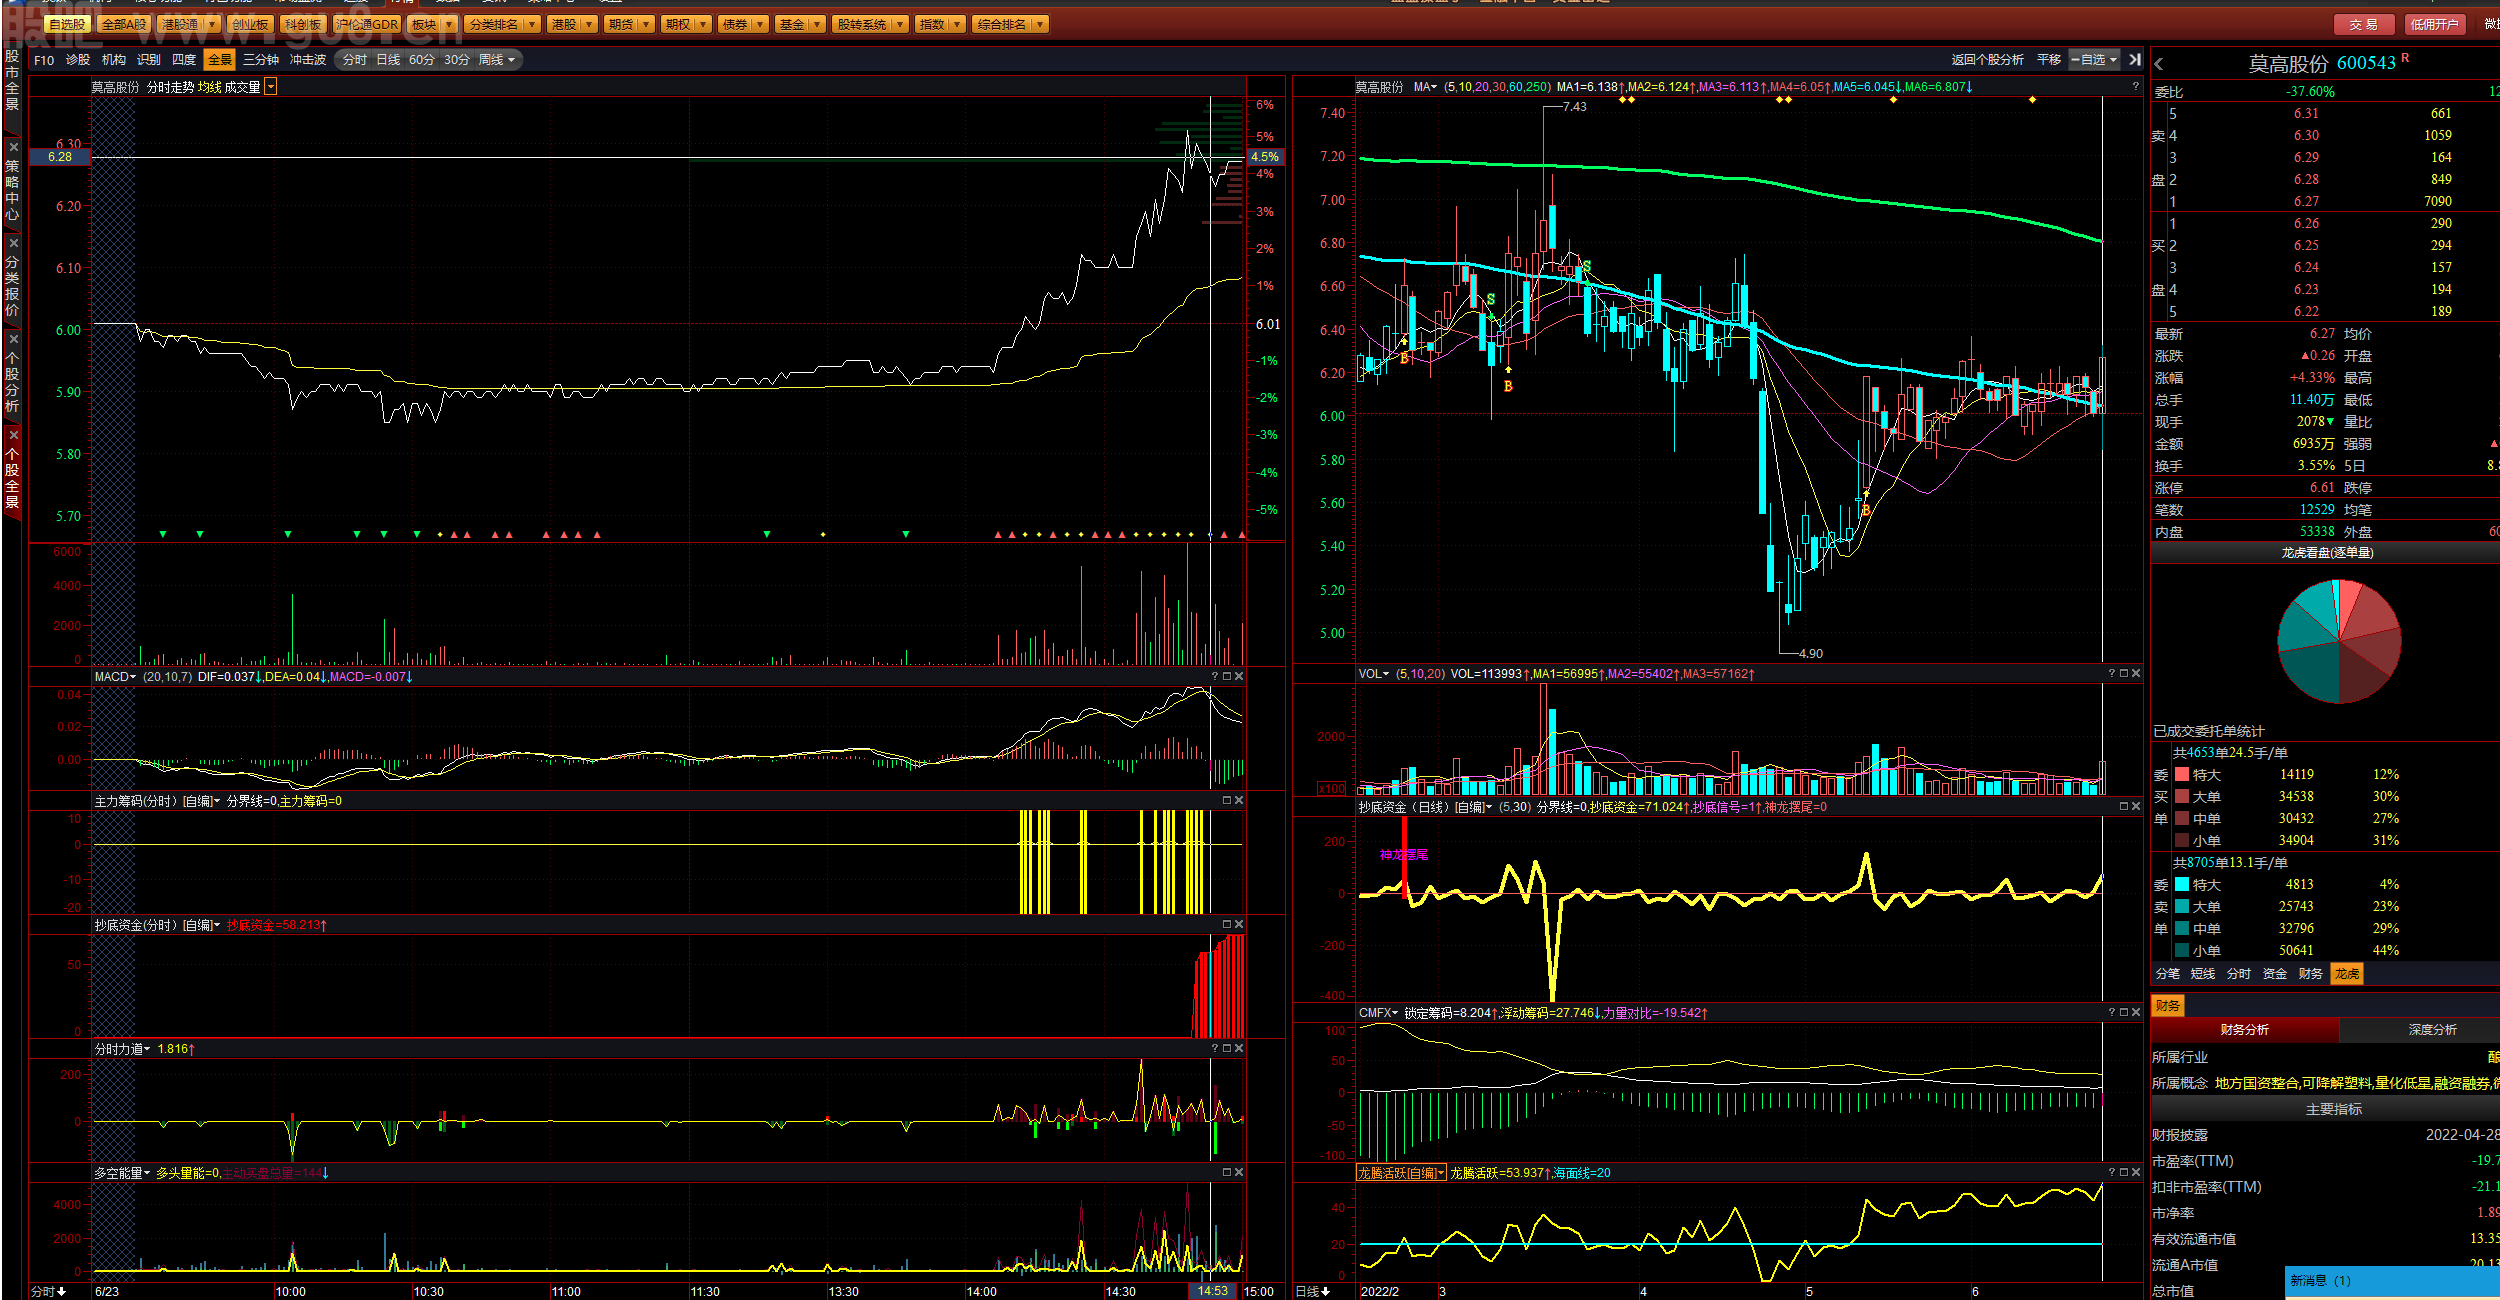Switch to the 冲击波 tab

(308, 60)
